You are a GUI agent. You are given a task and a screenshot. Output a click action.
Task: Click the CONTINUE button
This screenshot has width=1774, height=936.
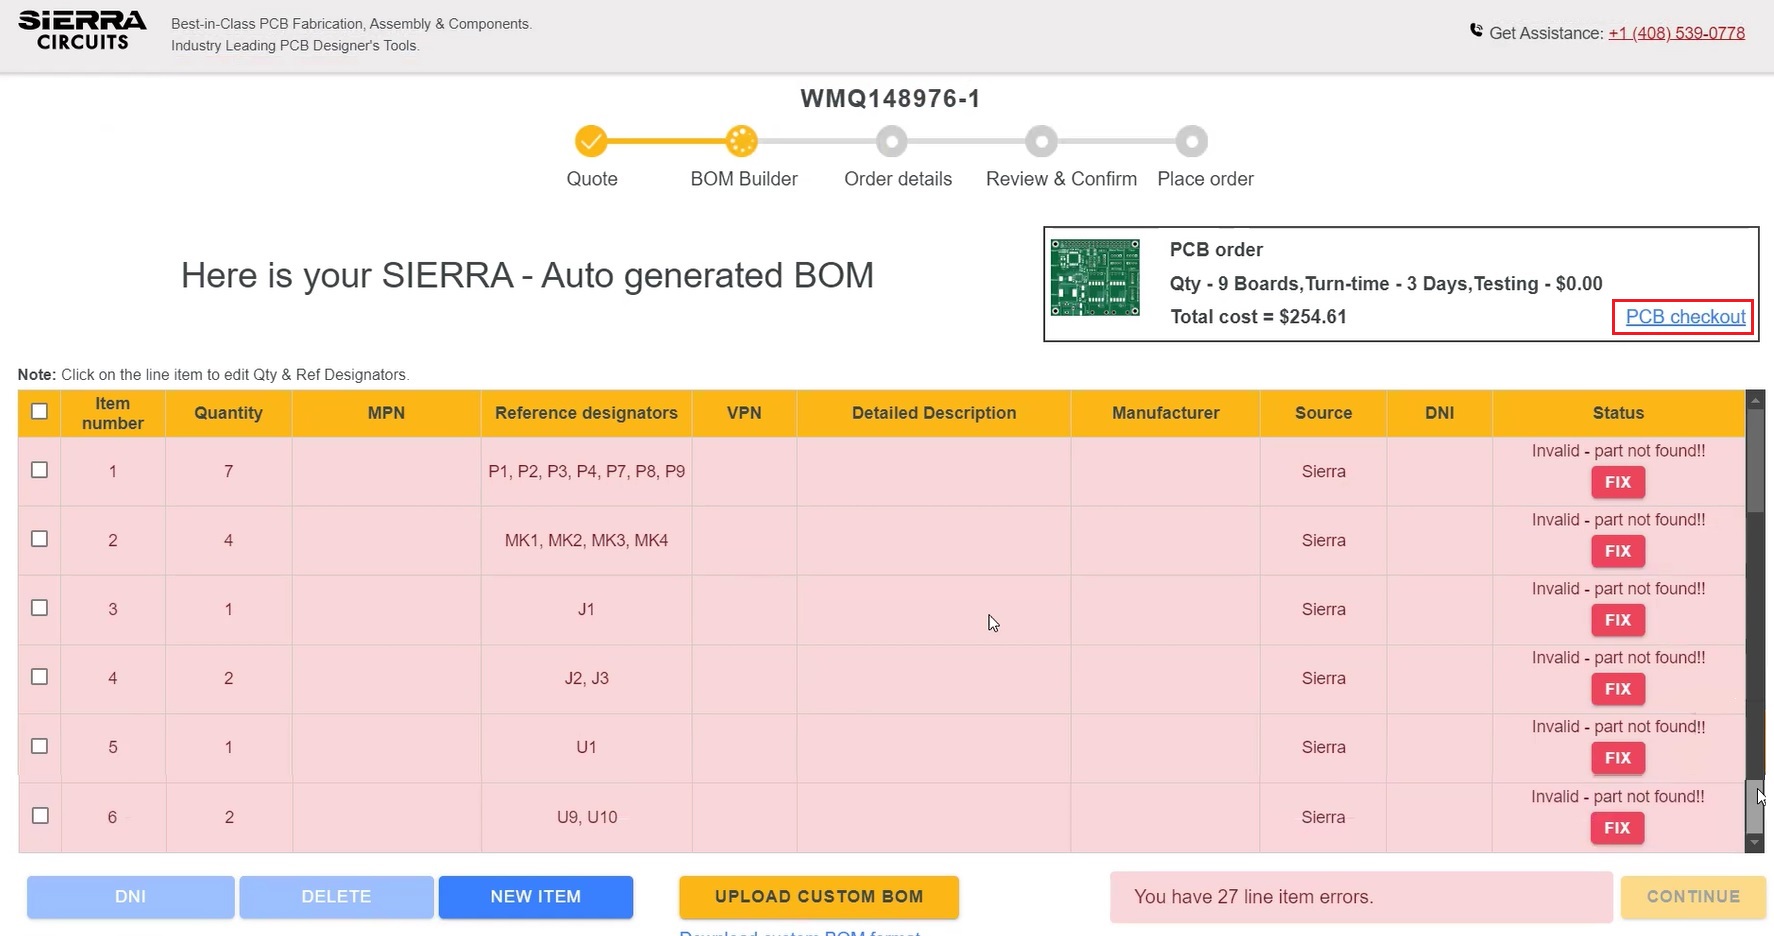[1693, 897]
